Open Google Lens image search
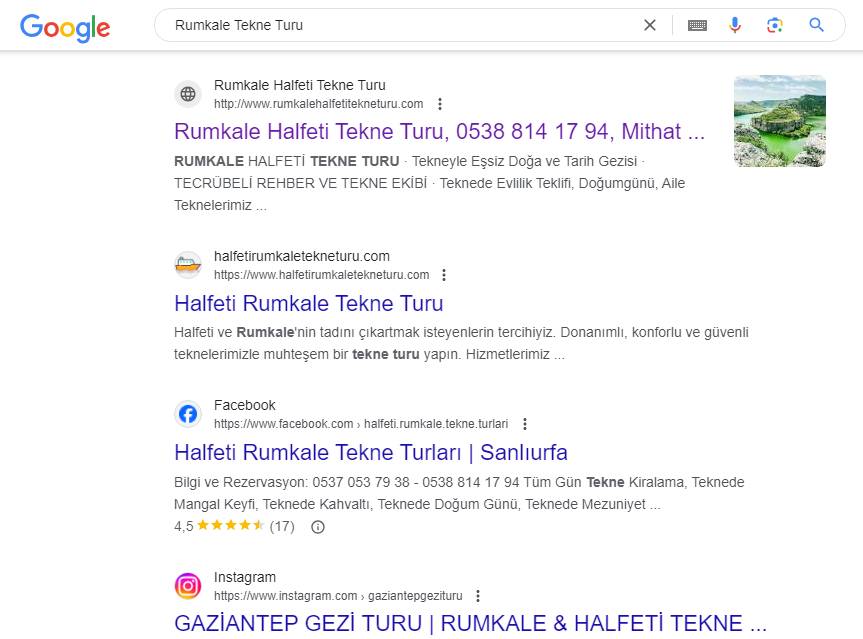Viewport: 863px width, 639px height. 775,25
